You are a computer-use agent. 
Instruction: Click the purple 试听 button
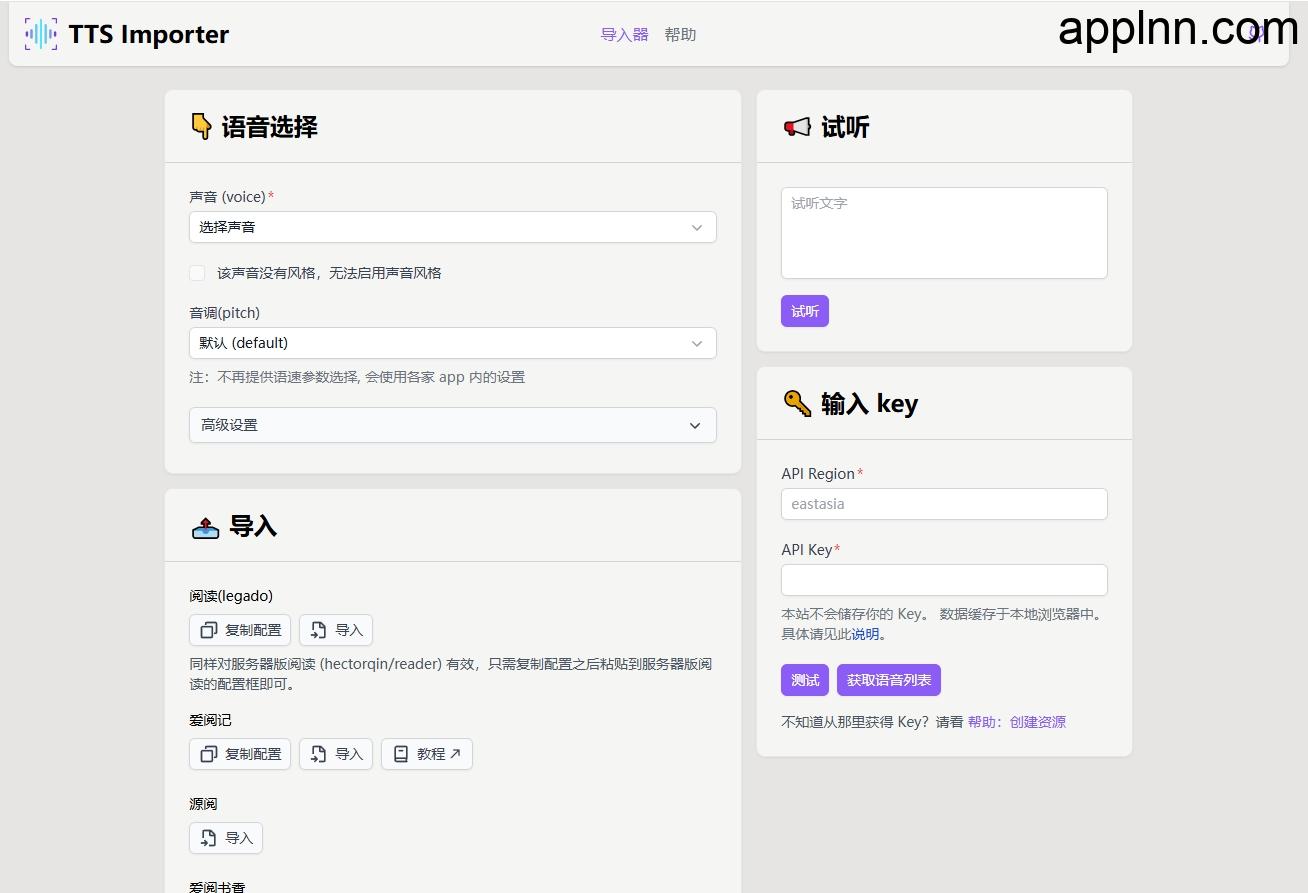tap(805, 311)
